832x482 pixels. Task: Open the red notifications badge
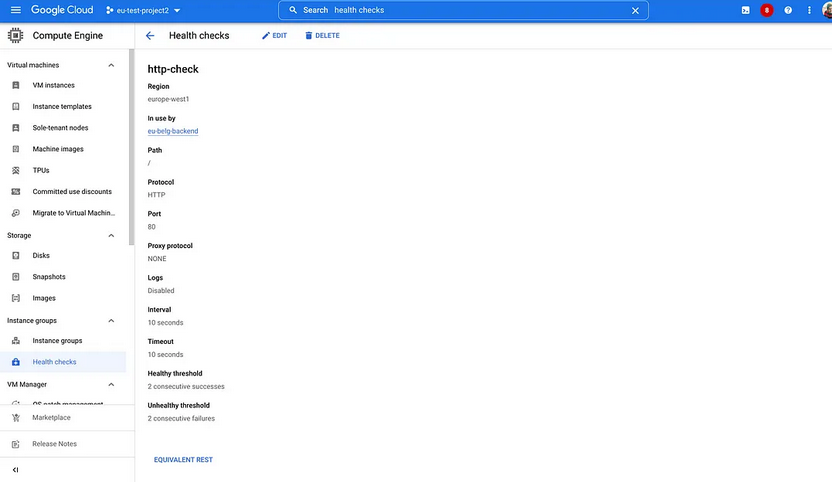pyautogui.click(x=767, y=10)
